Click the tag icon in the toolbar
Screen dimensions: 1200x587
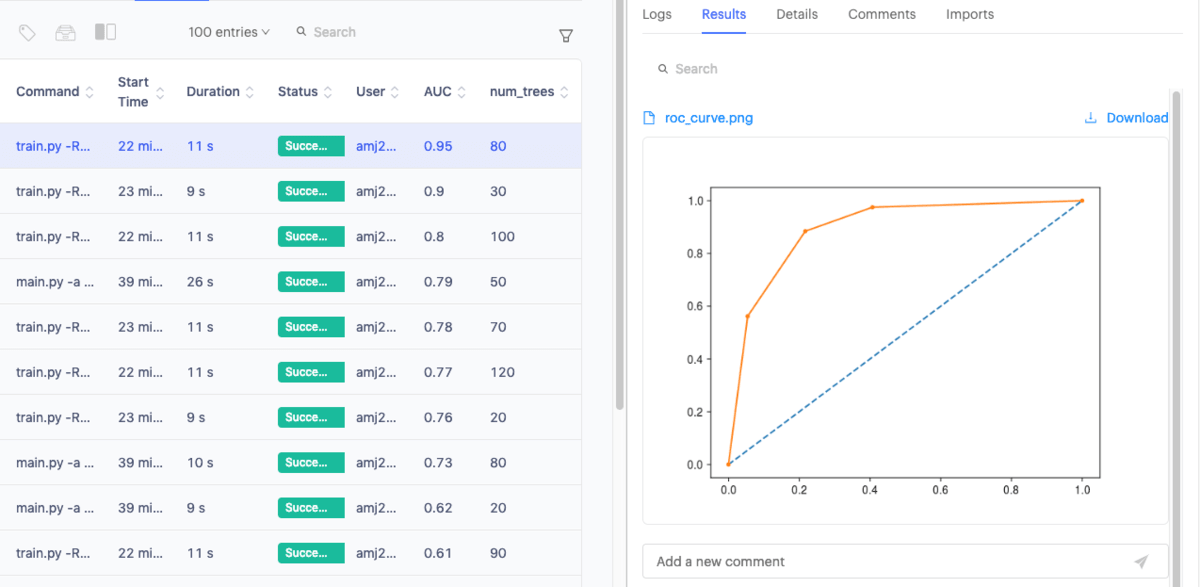[27, 32]
